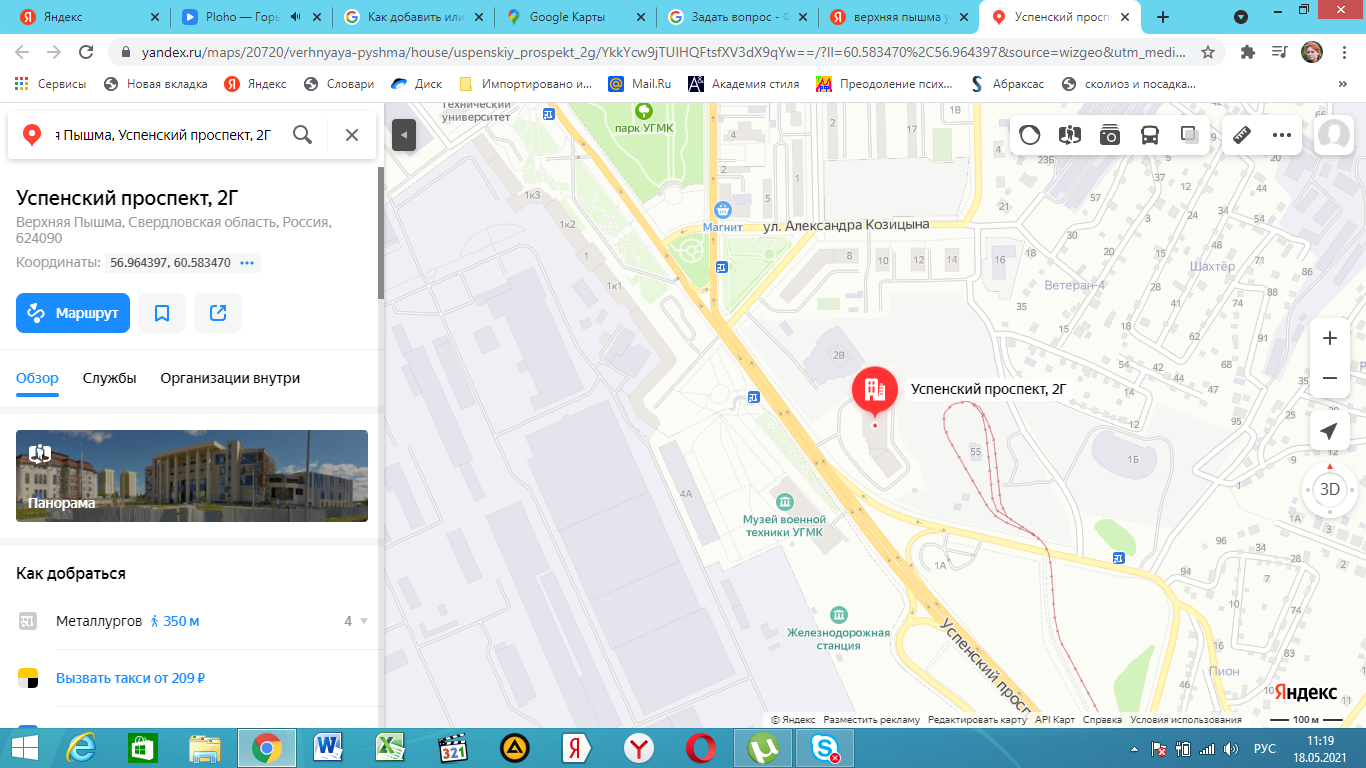Reload the page with the refresh icon
Image resolution: width=1366 pixels, height=768 pixels.
click(x=85, y=52)
